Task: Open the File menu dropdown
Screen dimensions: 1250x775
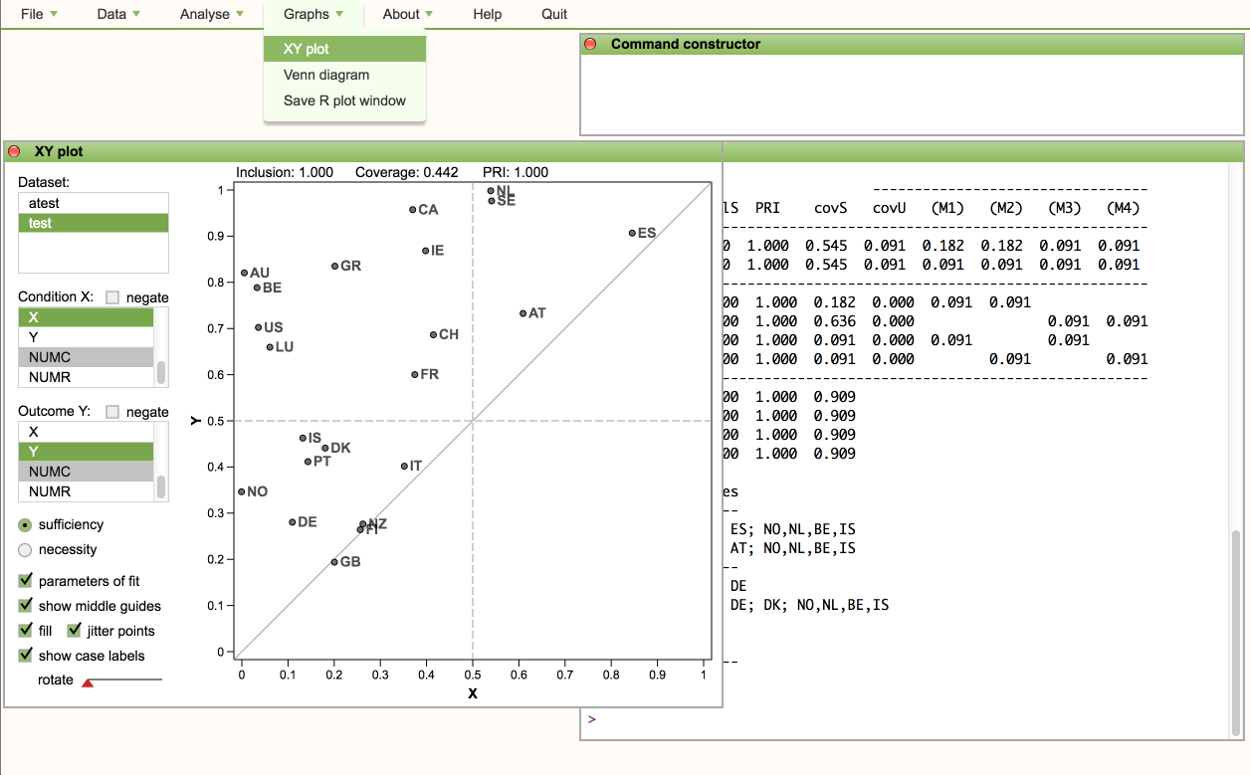Action: pos(39,14)
